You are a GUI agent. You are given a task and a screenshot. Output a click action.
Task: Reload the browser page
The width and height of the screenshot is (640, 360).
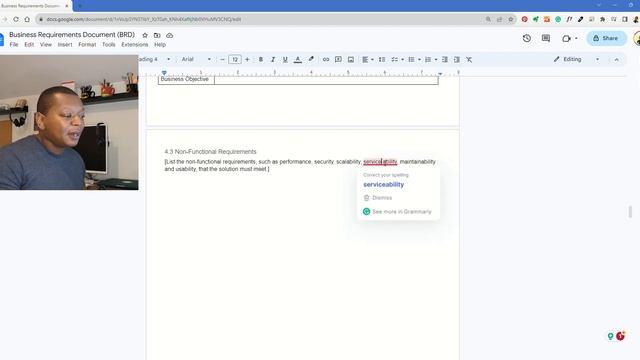16,19
